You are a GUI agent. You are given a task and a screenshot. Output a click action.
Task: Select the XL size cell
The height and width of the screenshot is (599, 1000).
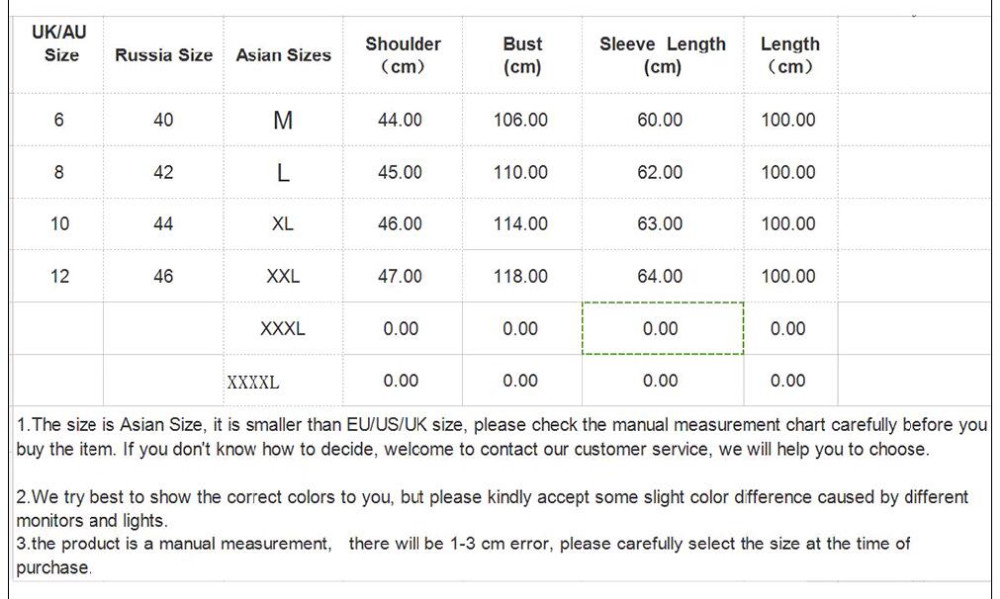tap(283, 224)
